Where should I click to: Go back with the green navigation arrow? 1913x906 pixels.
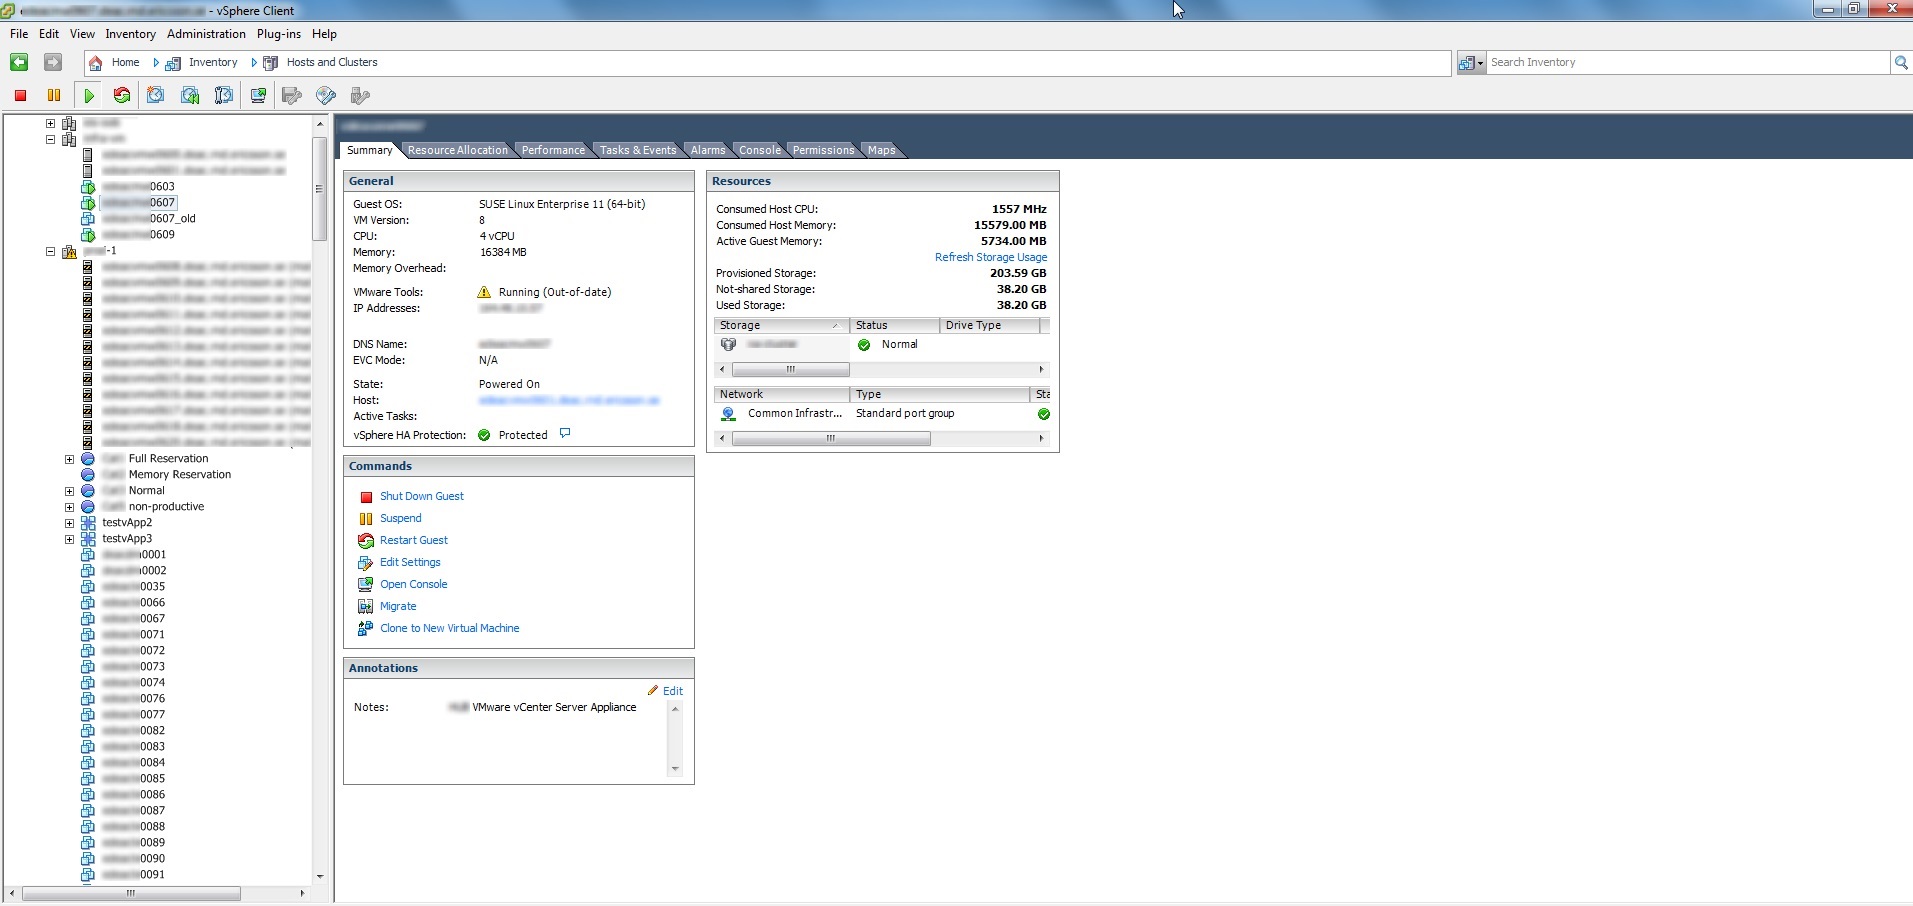19,62
